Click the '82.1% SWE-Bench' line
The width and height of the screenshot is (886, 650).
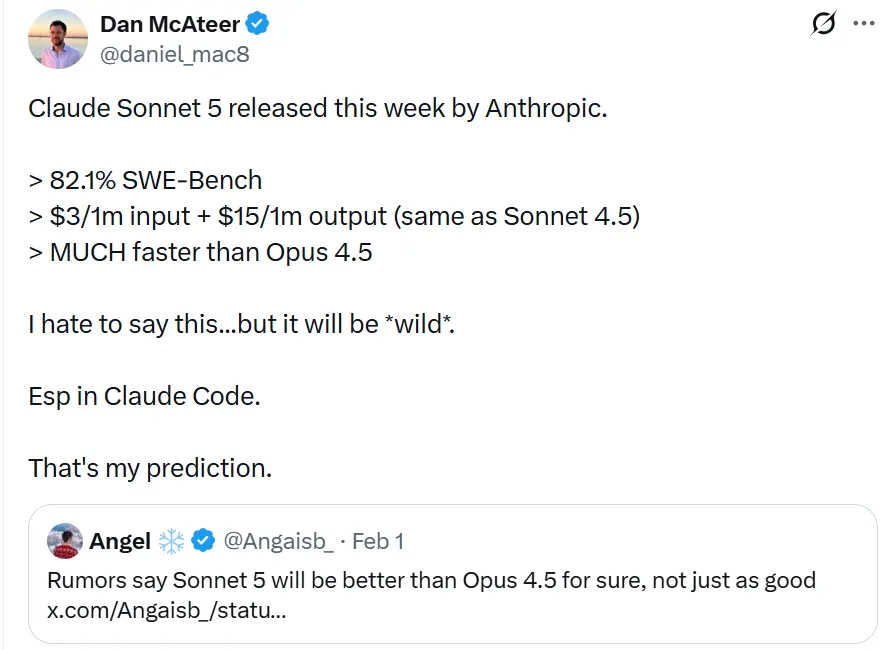pyautogui.click(x=145, y=180)
